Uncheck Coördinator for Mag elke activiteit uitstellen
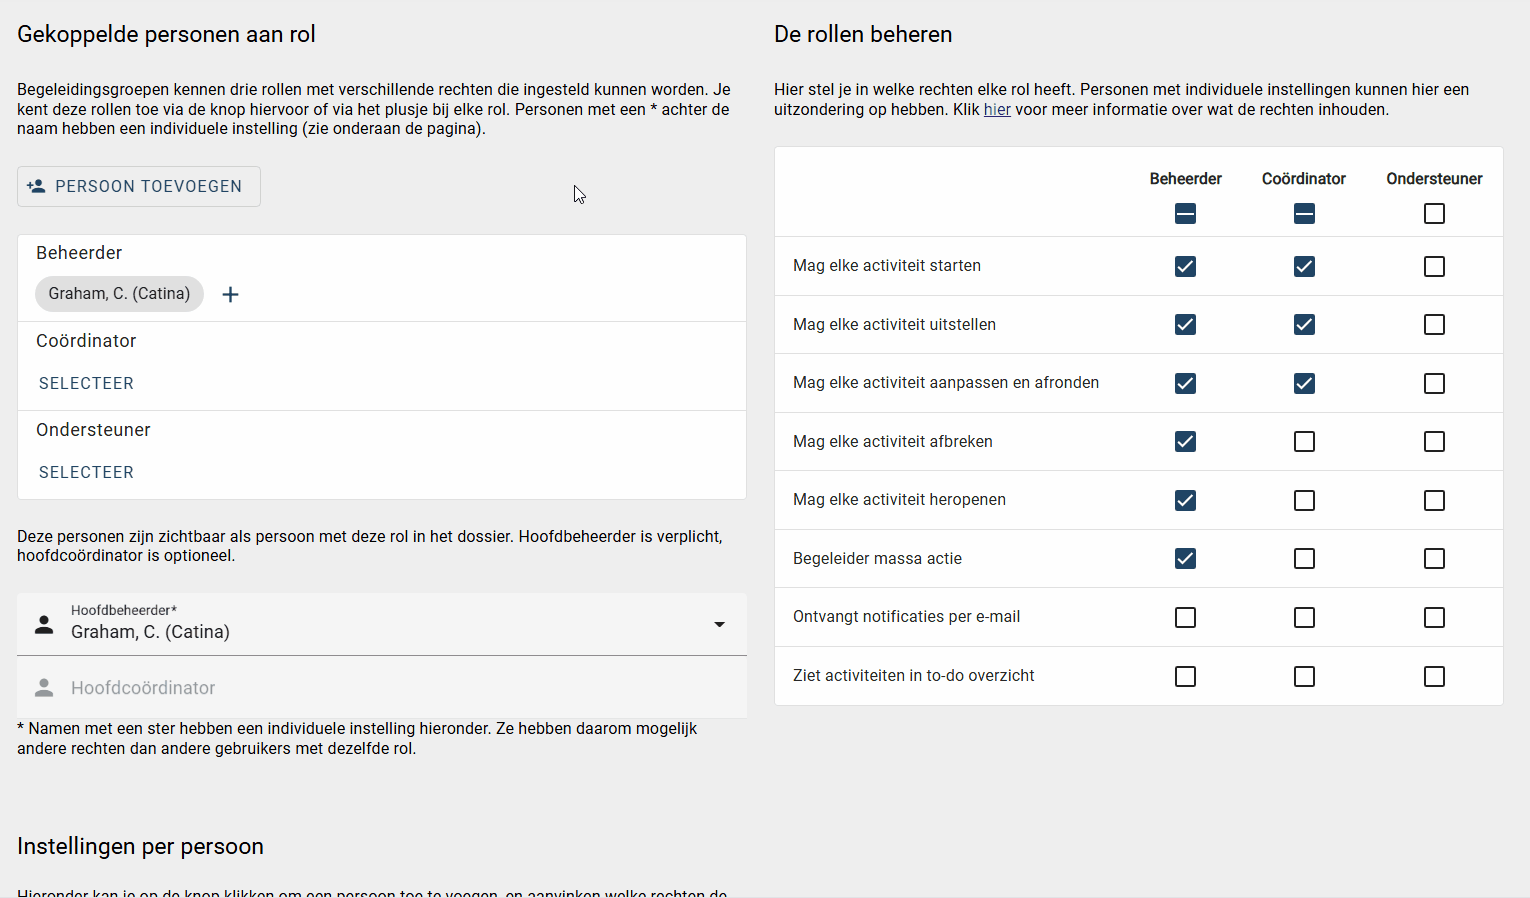Image resolution: width=1530 pixels, height=898 pixels. (1304, 325)
